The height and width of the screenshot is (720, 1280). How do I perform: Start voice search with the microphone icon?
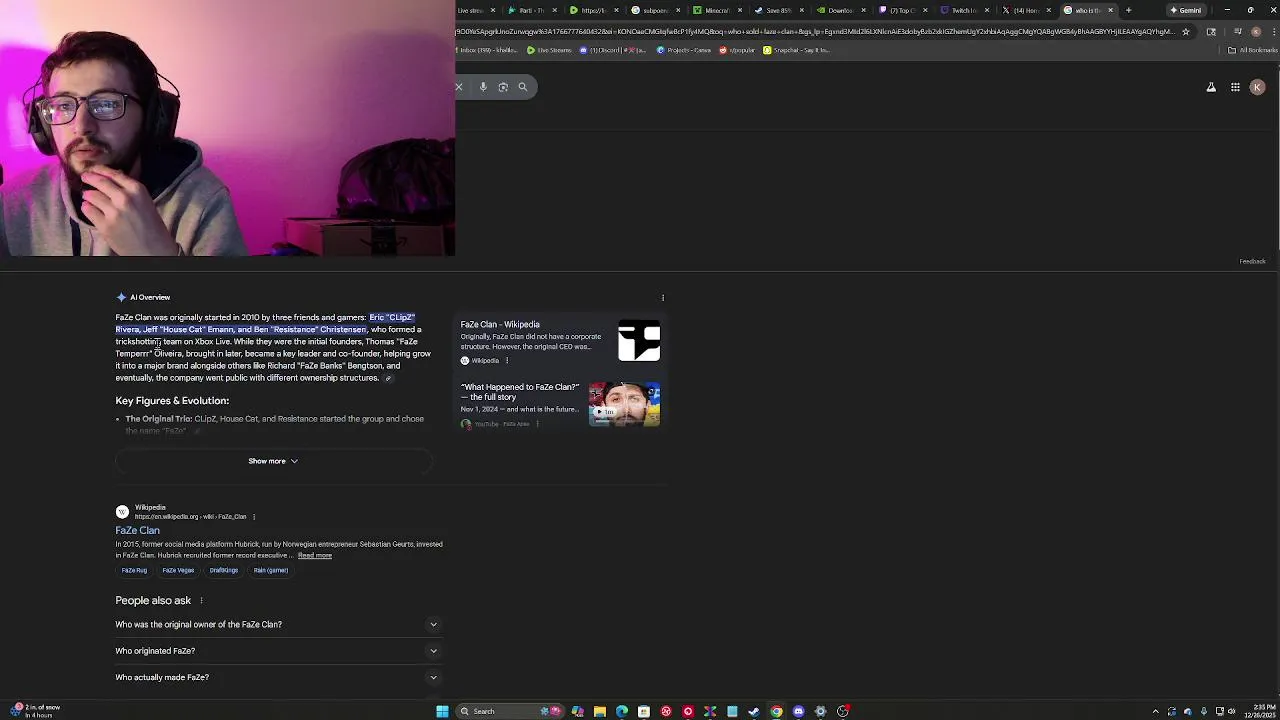[483, 87]
